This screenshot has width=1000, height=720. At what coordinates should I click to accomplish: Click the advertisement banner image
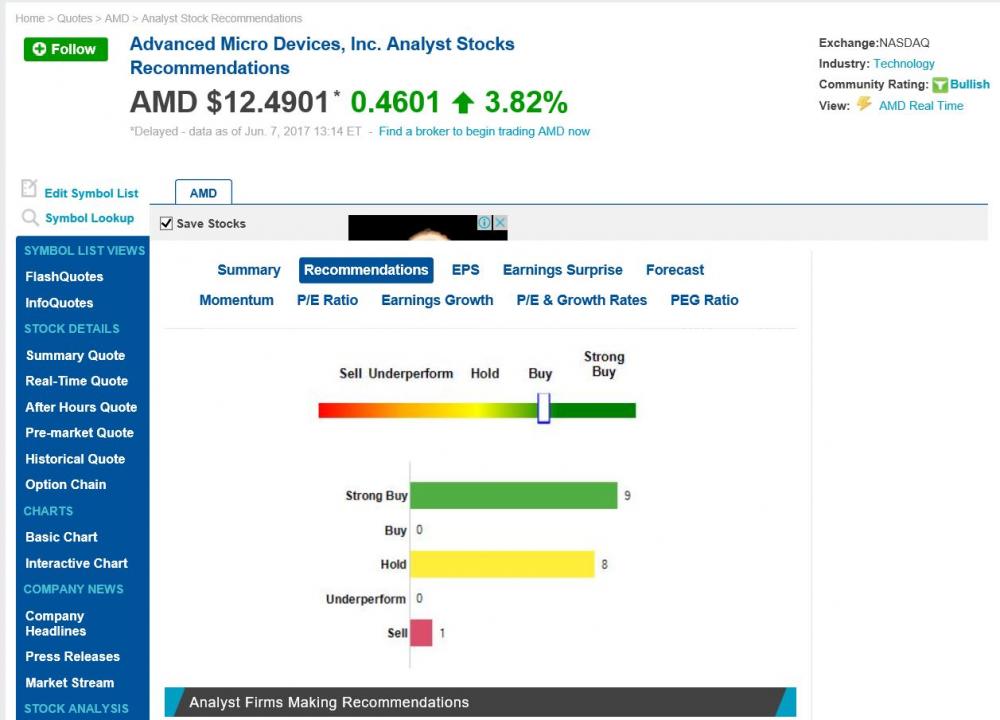(x=428, y=228)
